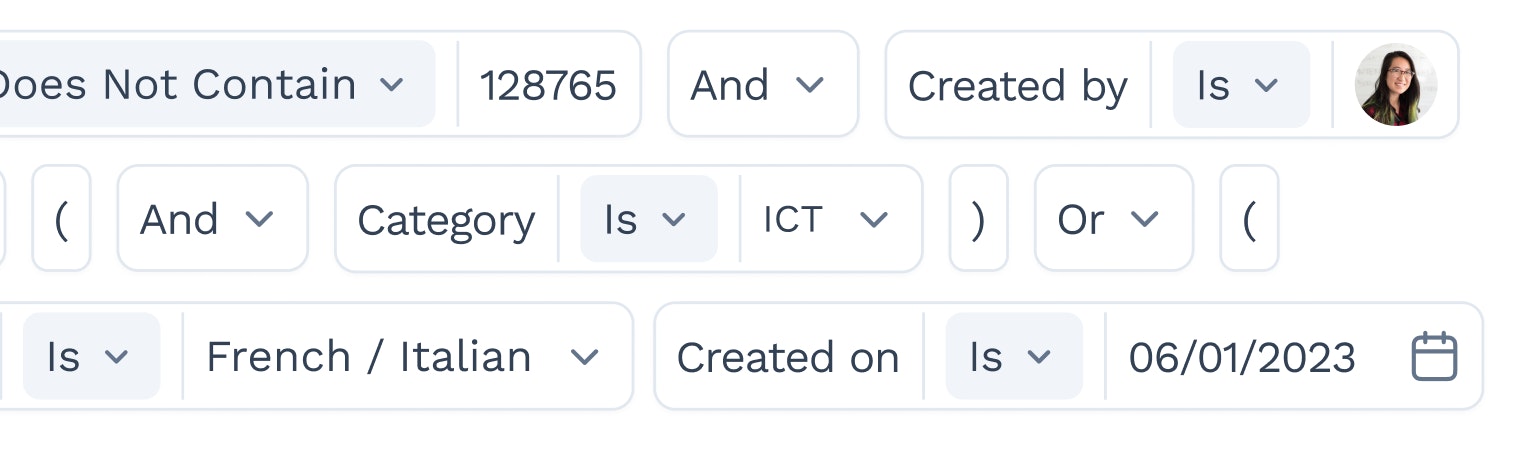Click the opening parenthesis before And
The image size is (1519, 452).
(x=62, y=219)
